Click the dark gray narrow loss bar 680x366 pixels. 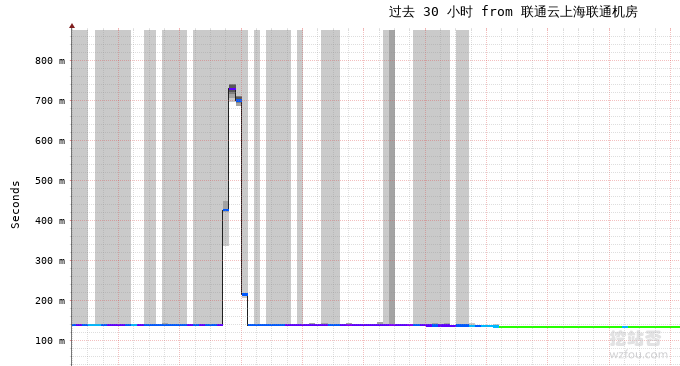click(392, 177)
